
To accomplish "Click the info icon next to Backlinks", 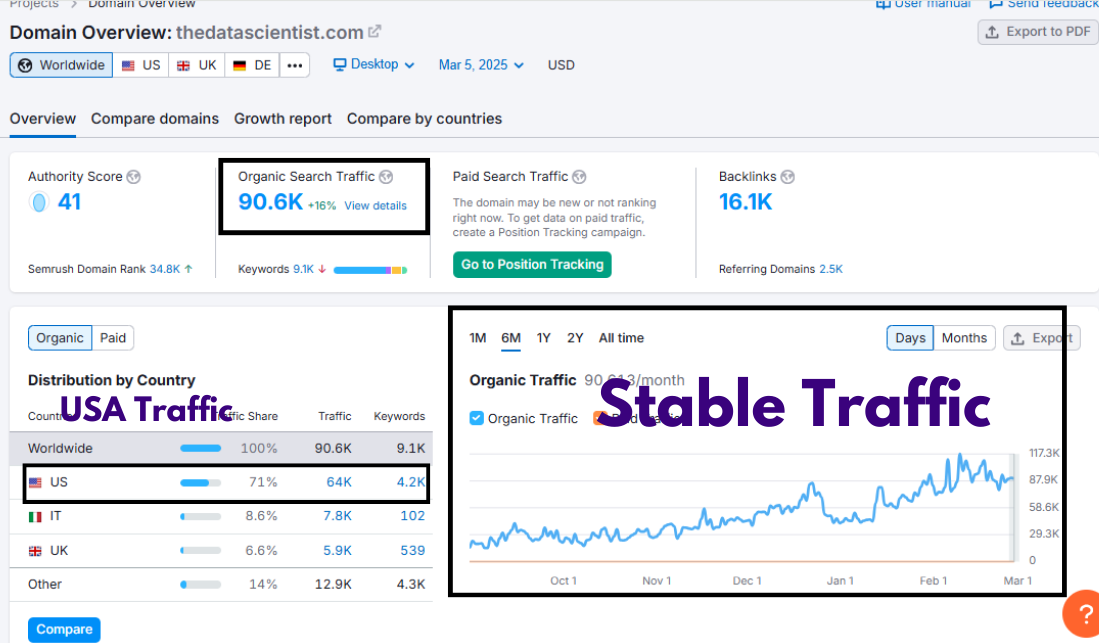I will (787, 177).
